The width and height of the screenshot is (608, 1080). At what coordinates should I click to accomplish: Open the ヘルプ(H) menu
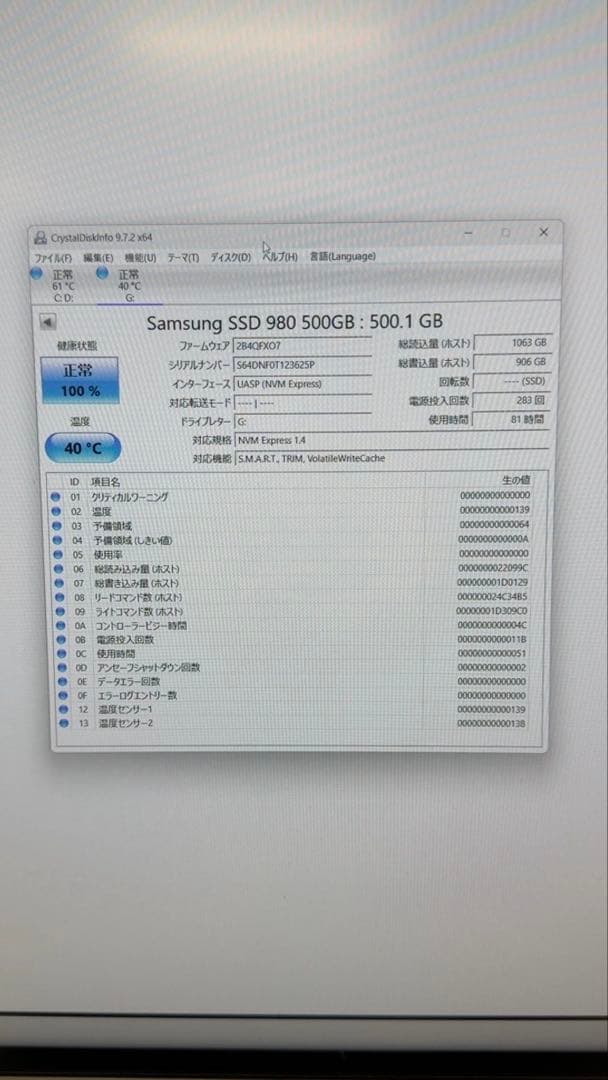click(280, 257)
